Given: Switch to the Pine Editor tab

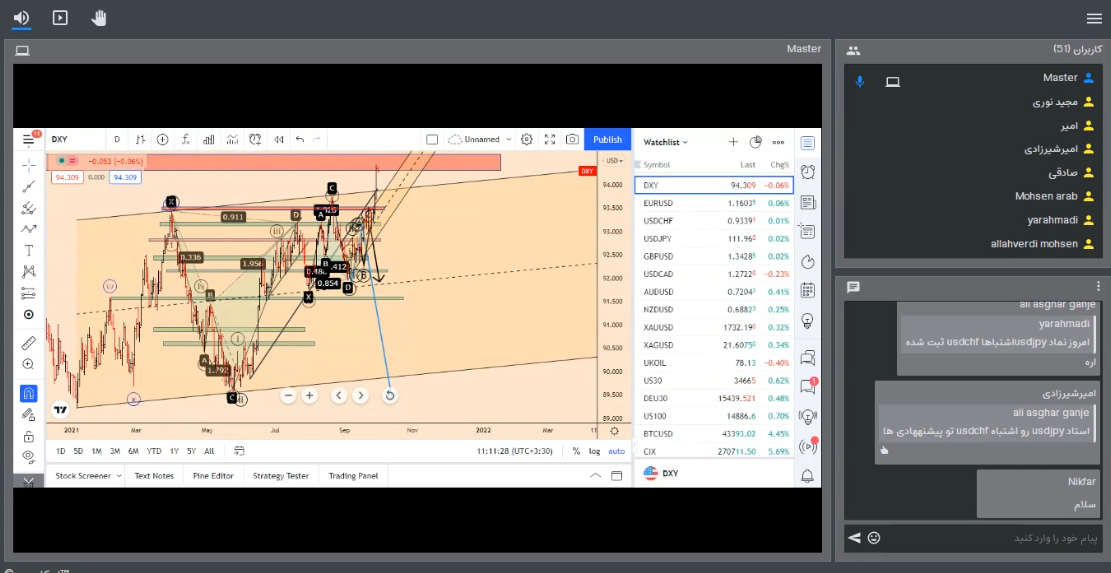Looking at the screenshot, I should pyautogui.click(x=213, y=476).
